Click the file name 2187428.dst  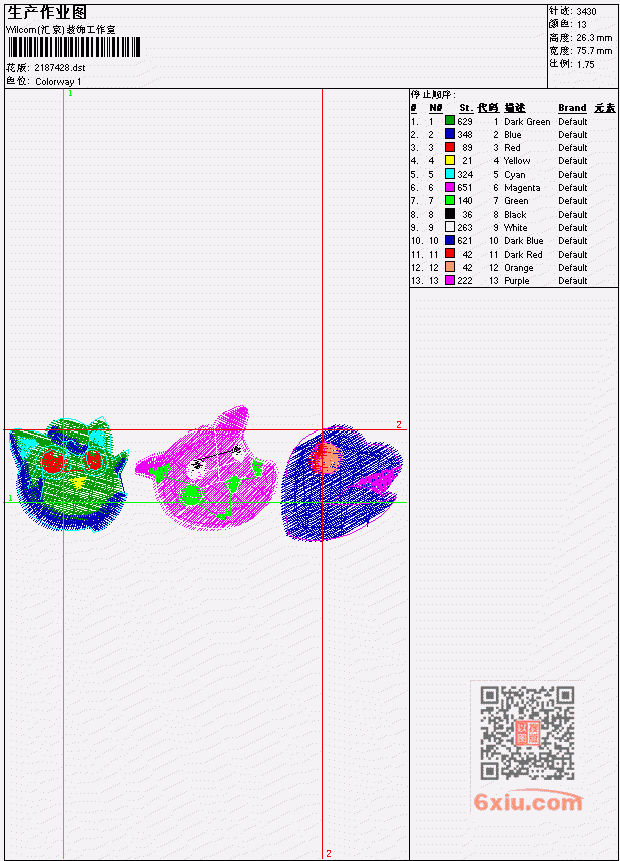(x=60, y=68)
